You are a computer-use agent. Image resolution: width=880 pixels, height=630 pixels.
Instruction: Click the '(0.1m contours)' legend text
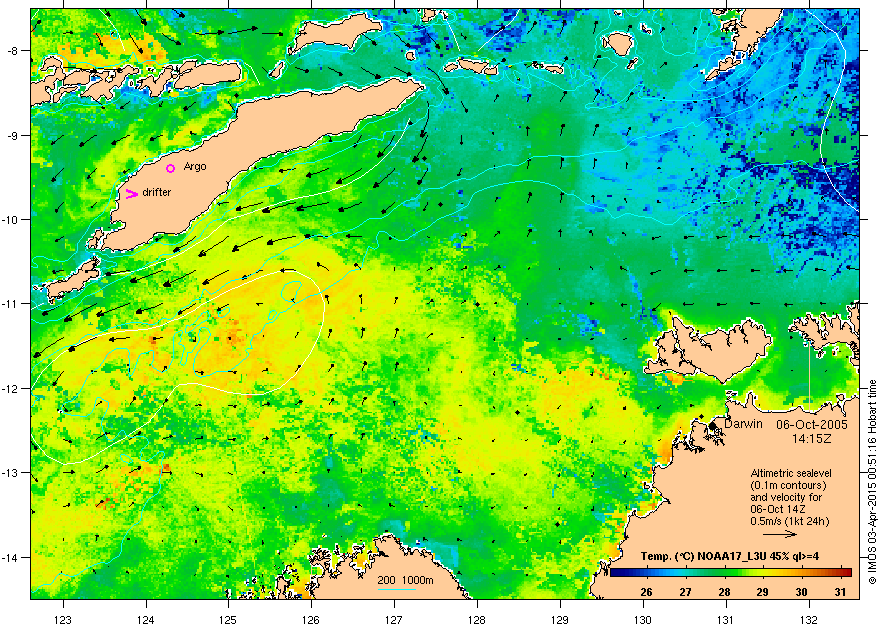coord(789,485)
